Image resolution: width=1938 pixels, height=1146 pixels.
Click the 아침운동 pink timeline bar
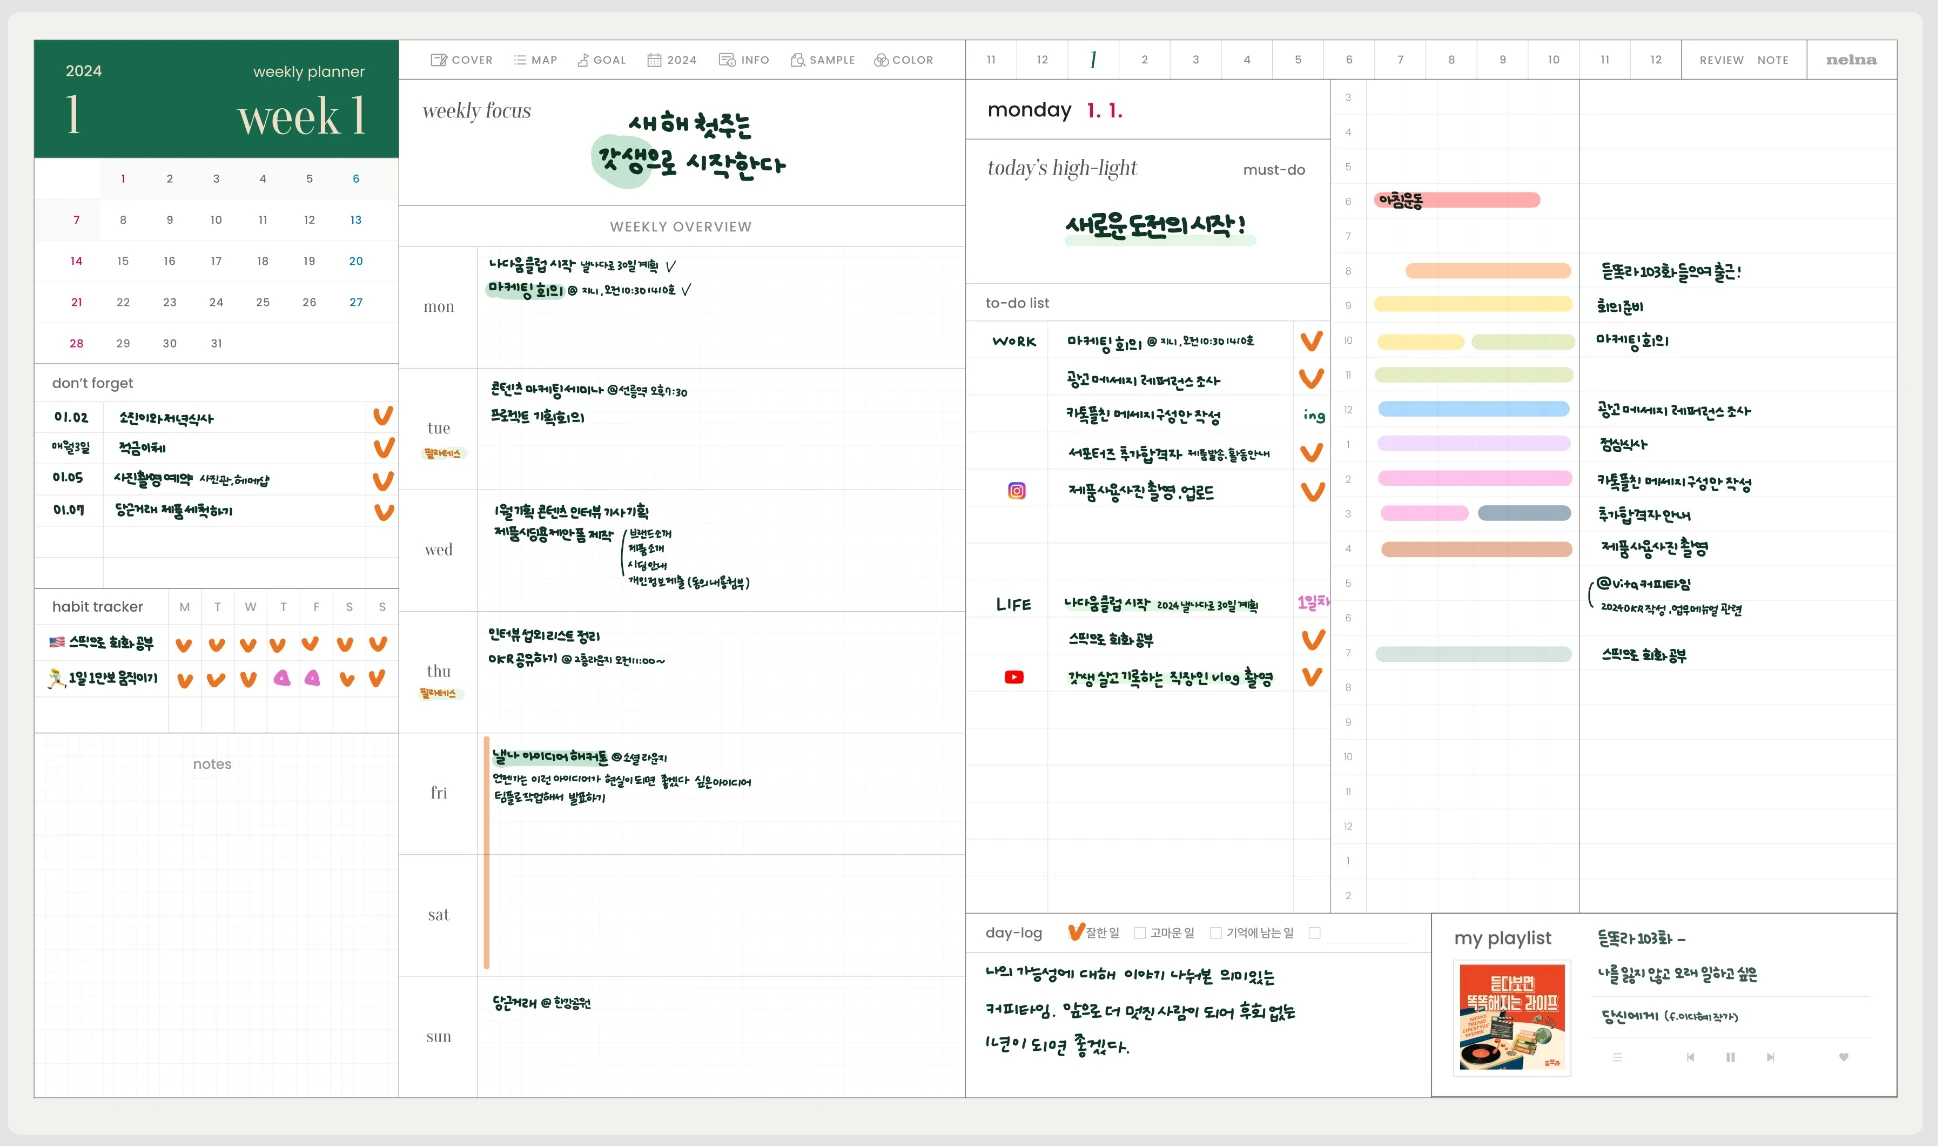click(1457, 200)
